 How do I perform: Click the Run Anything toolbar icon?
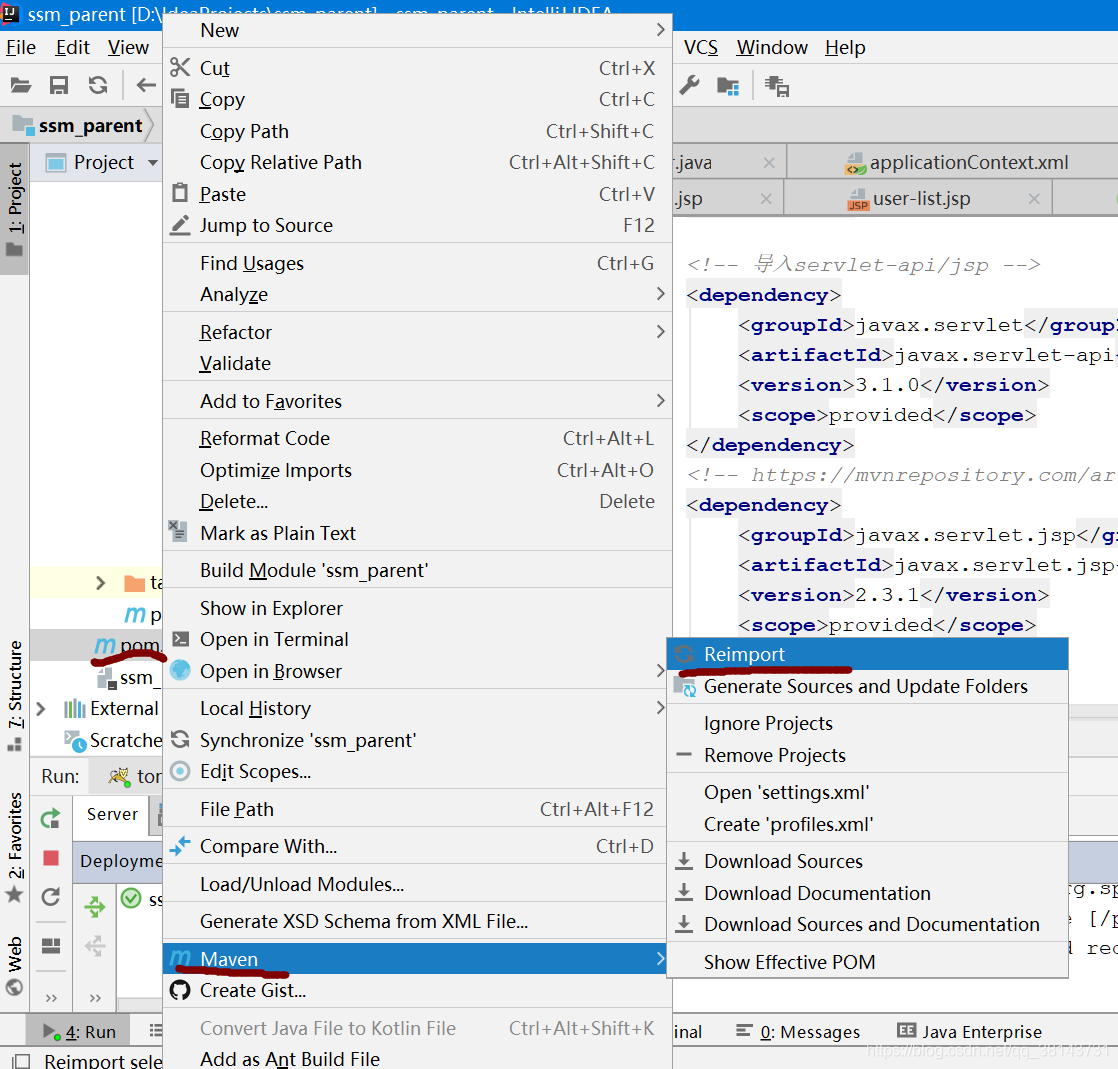(777, 86)
